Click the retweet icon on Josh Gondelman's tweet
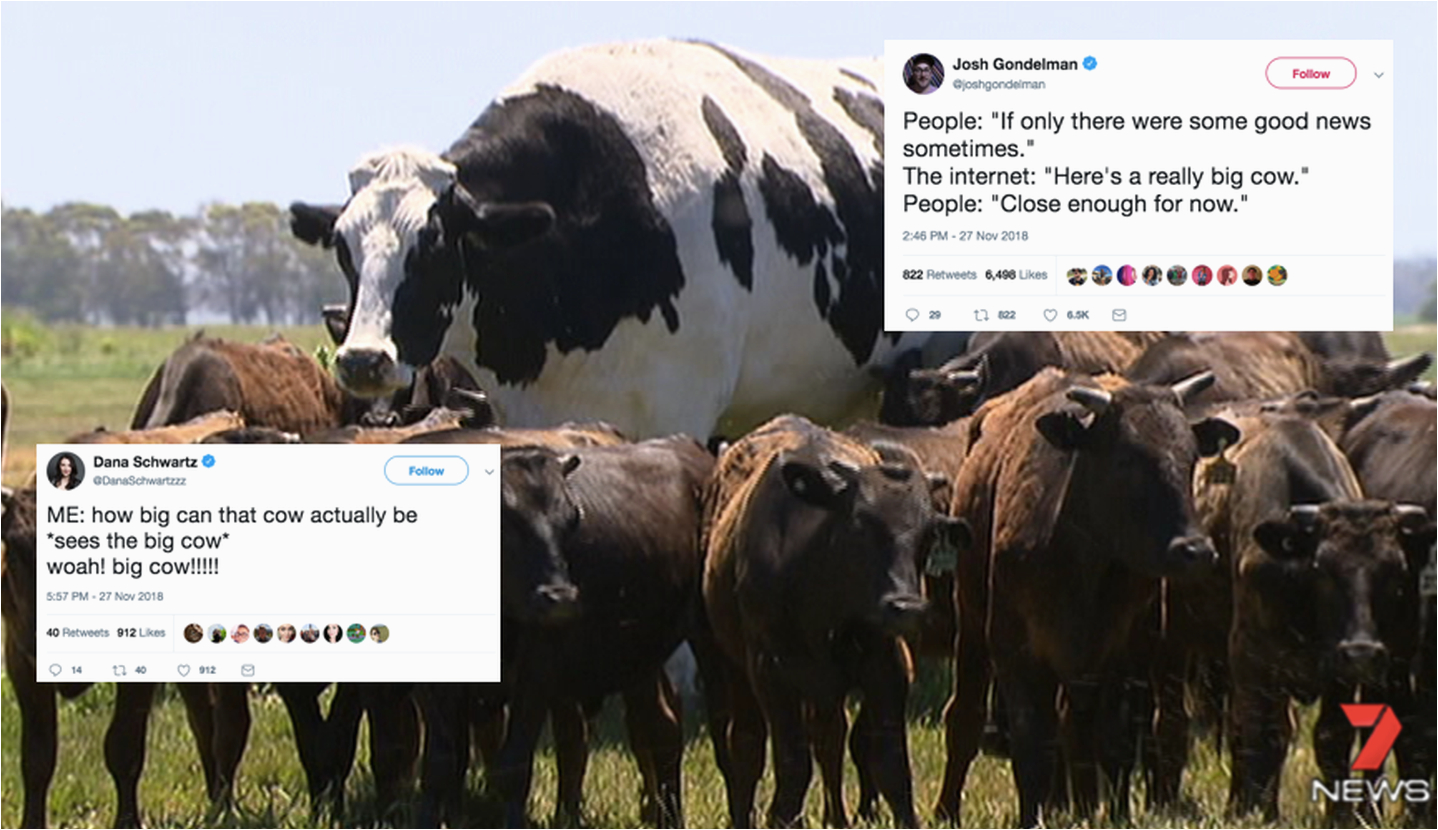 (x=980, y=315)
